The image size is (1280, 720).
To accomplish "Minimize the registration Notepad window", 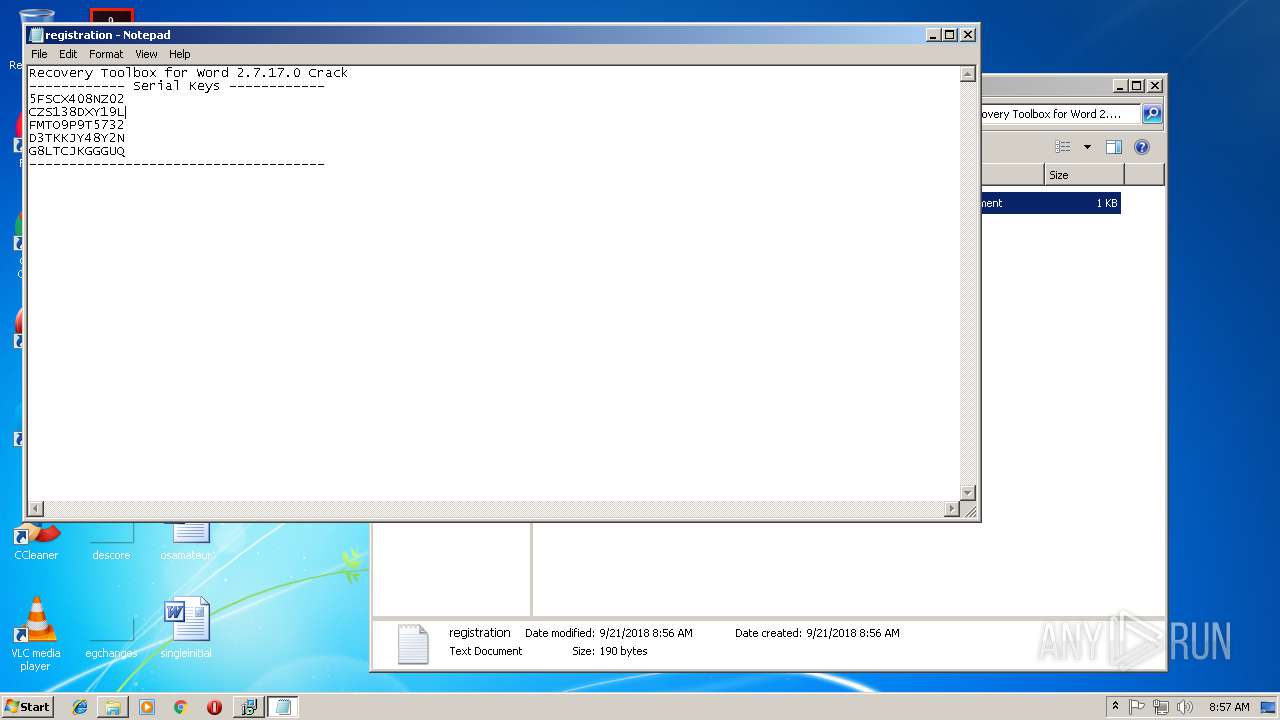I will coord(933,34).
